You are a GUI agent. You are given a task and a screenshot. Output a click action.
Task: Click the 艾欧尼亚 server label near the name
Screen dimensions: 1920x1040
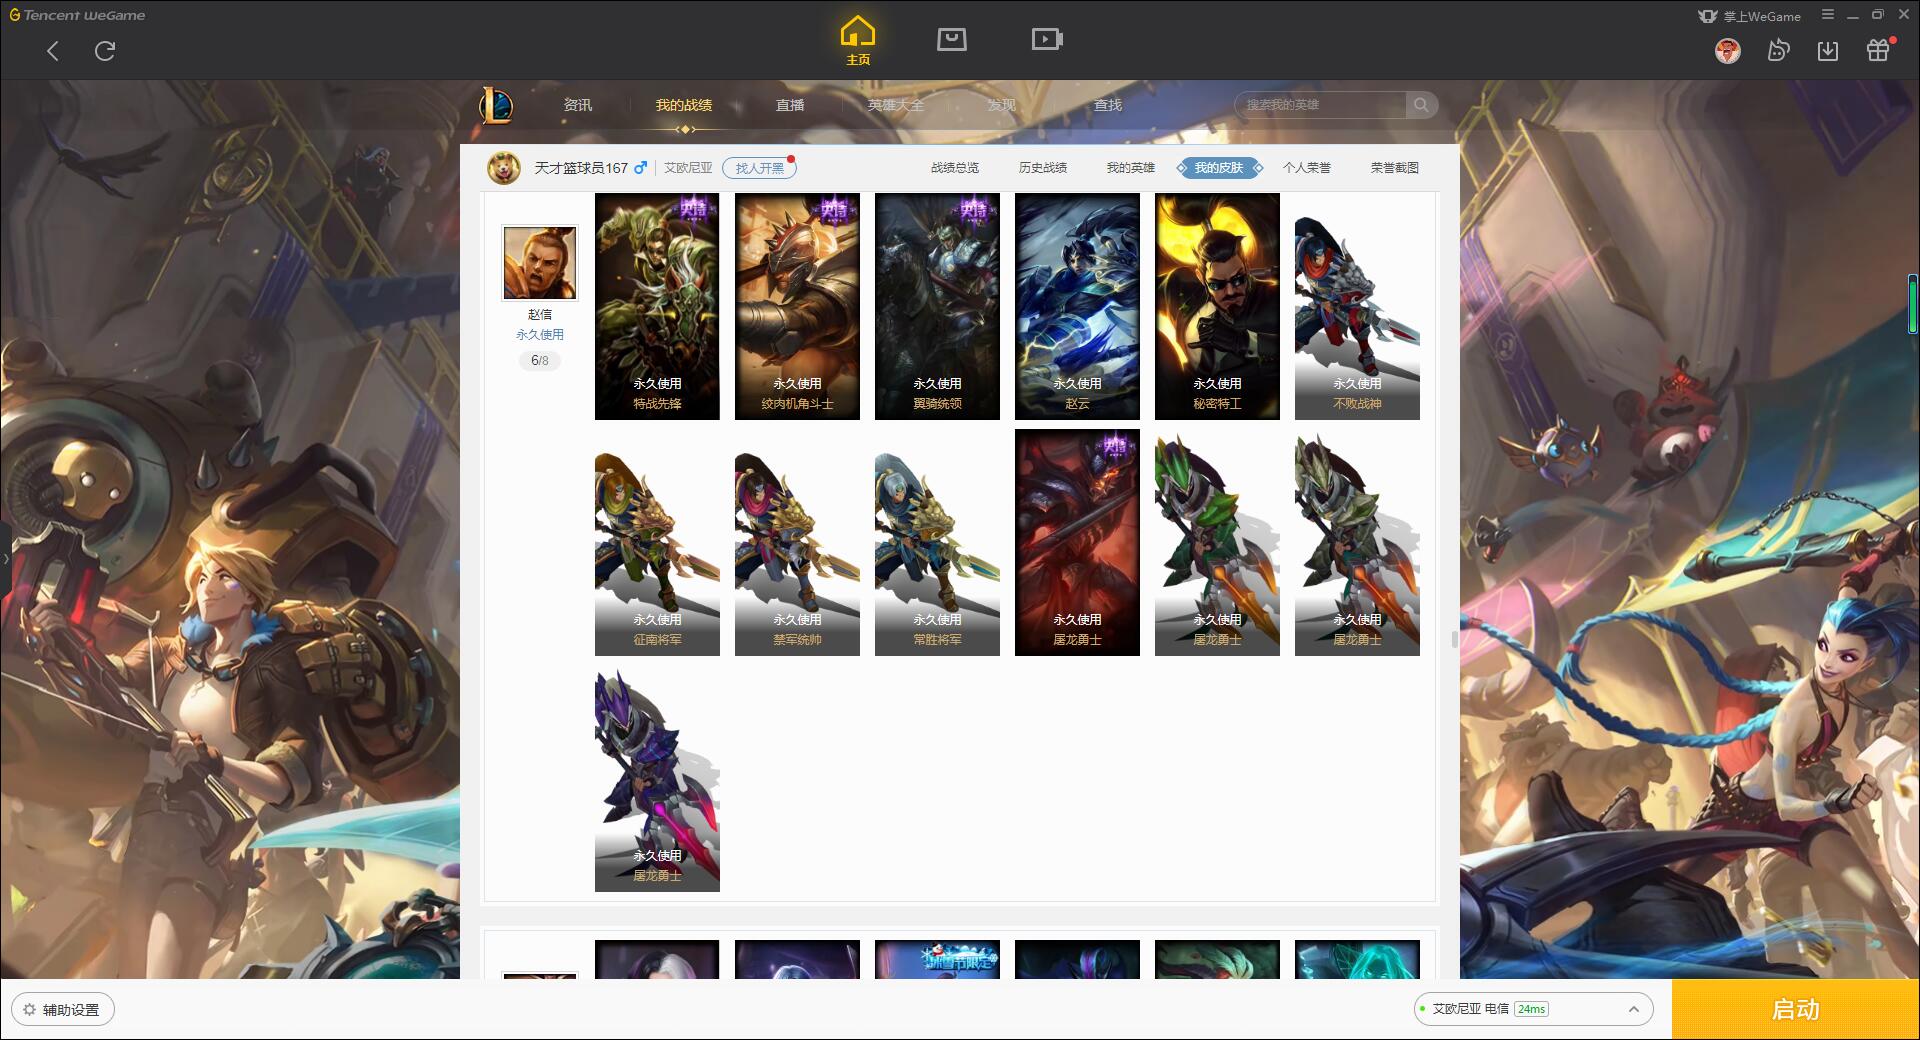(x=688, y=168)
